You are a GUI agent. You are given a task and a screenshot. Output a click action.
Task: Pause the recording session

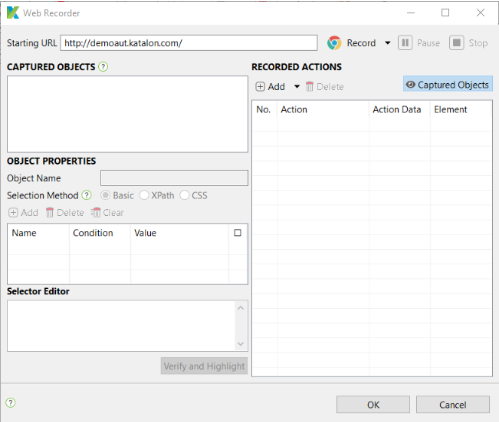(x=419, y=43)
